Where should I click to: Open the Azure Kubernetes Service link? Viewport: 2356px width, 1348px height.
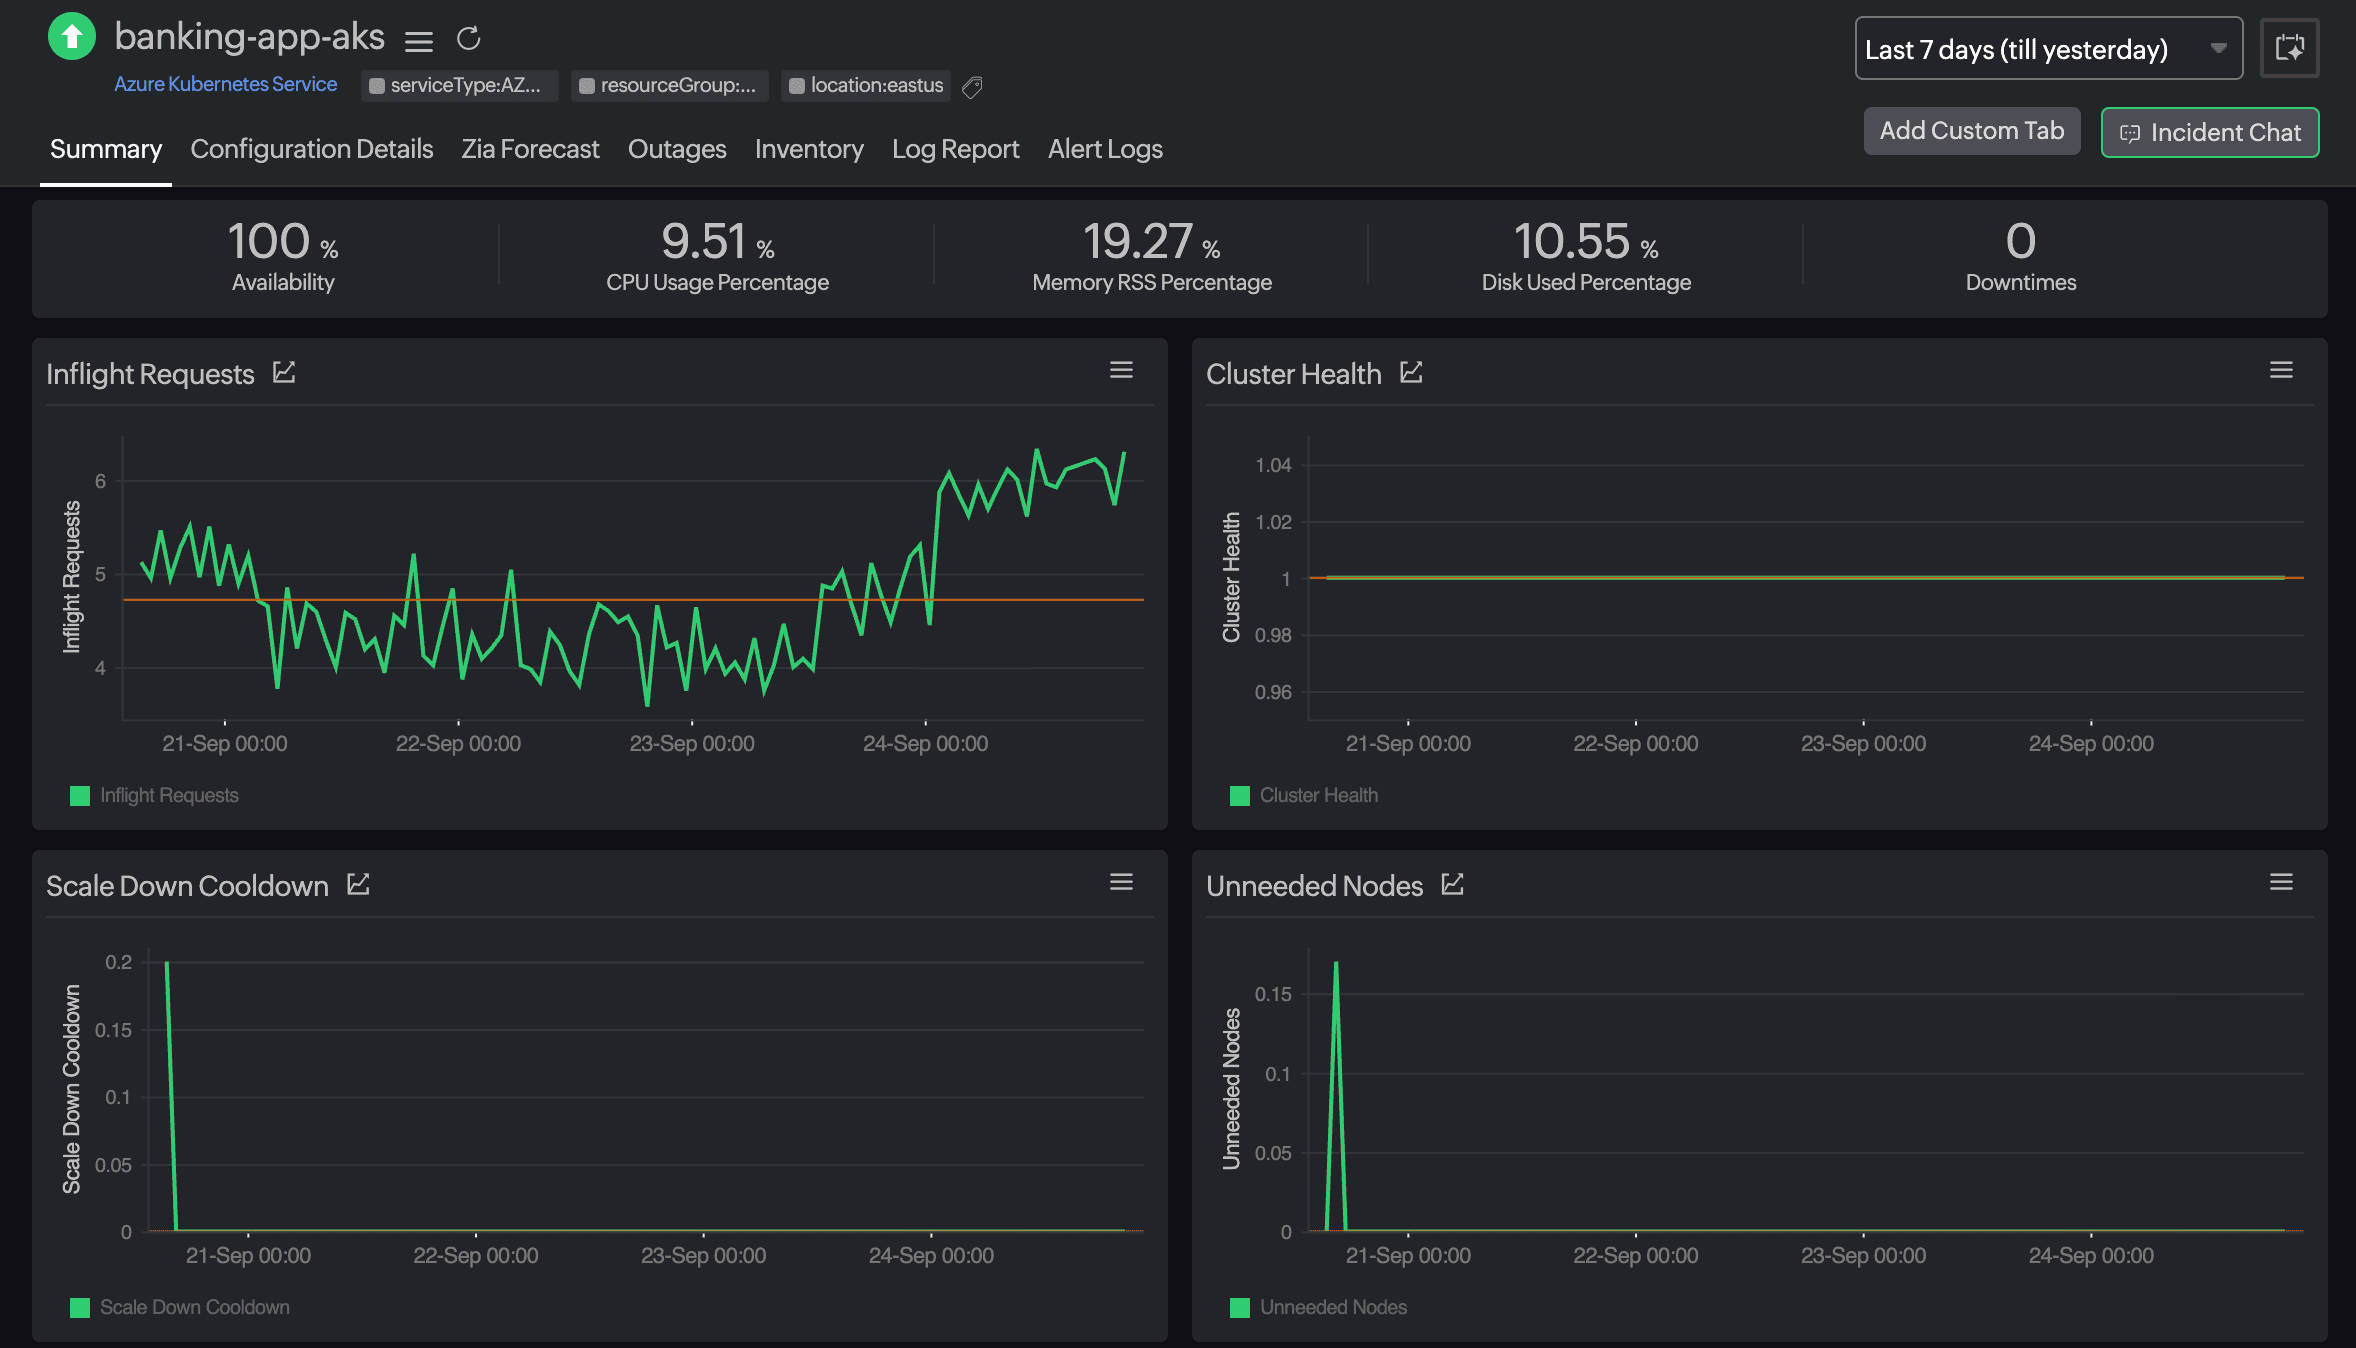click(x=225, y=84)
